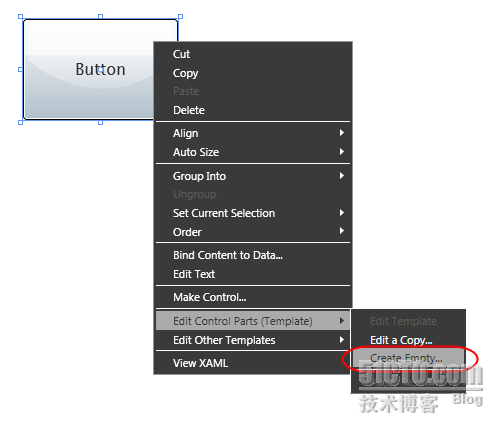Open Set Current Selection submenu

click(x=253, y=213)
